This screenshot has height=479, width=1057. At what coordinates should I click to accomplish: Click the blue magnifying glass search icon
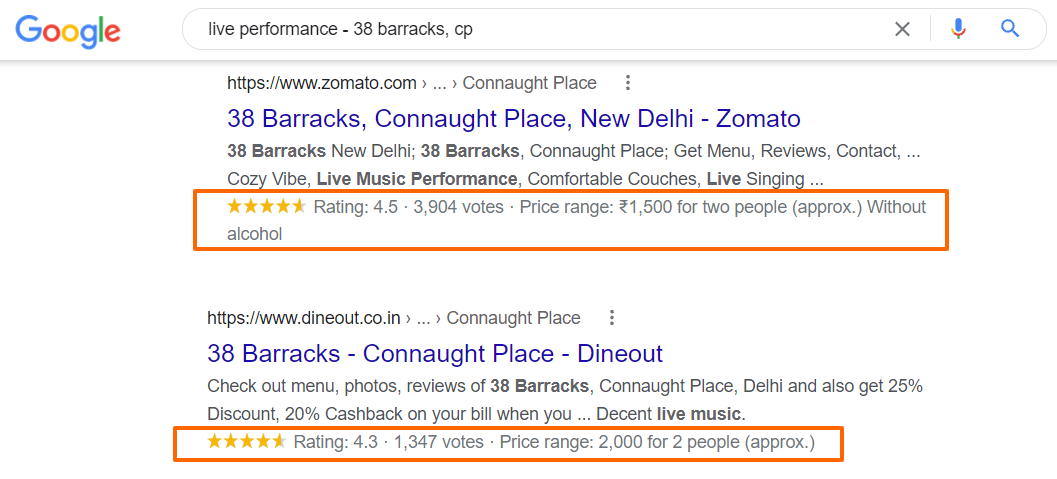click(1009, 29)
